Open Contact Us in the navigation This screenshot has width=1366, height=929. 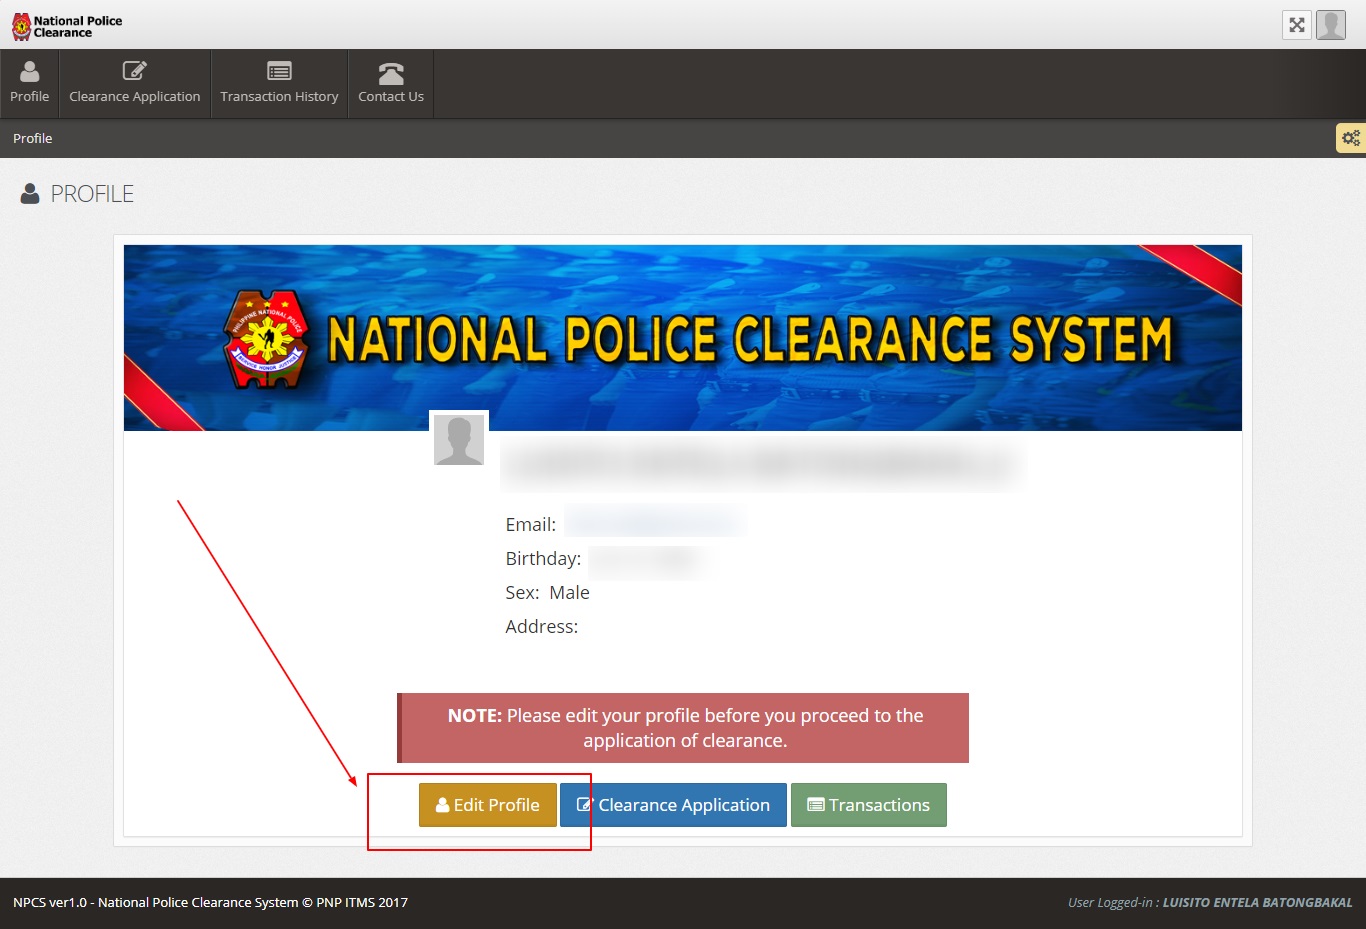[x=391, y=84]
